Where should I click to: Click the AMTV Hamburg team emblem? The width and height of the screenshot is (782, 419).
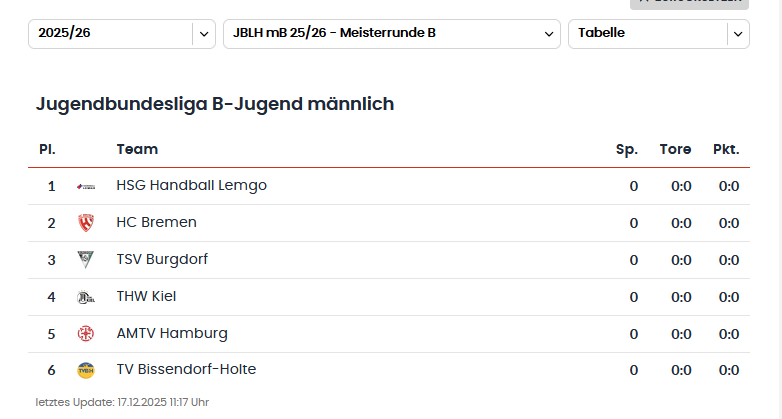(86, 334)
